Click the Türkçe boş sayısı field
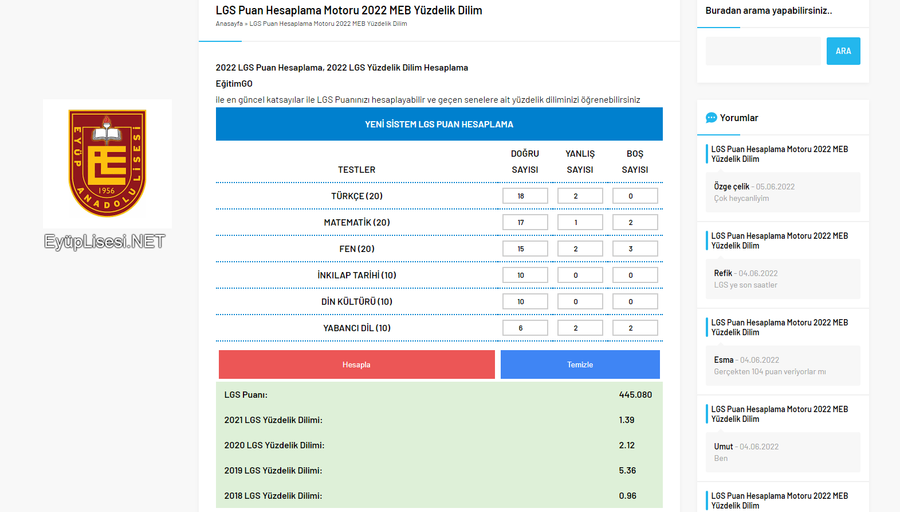The height and width of the screenshot is (512, 900). (x=635, y=196)
